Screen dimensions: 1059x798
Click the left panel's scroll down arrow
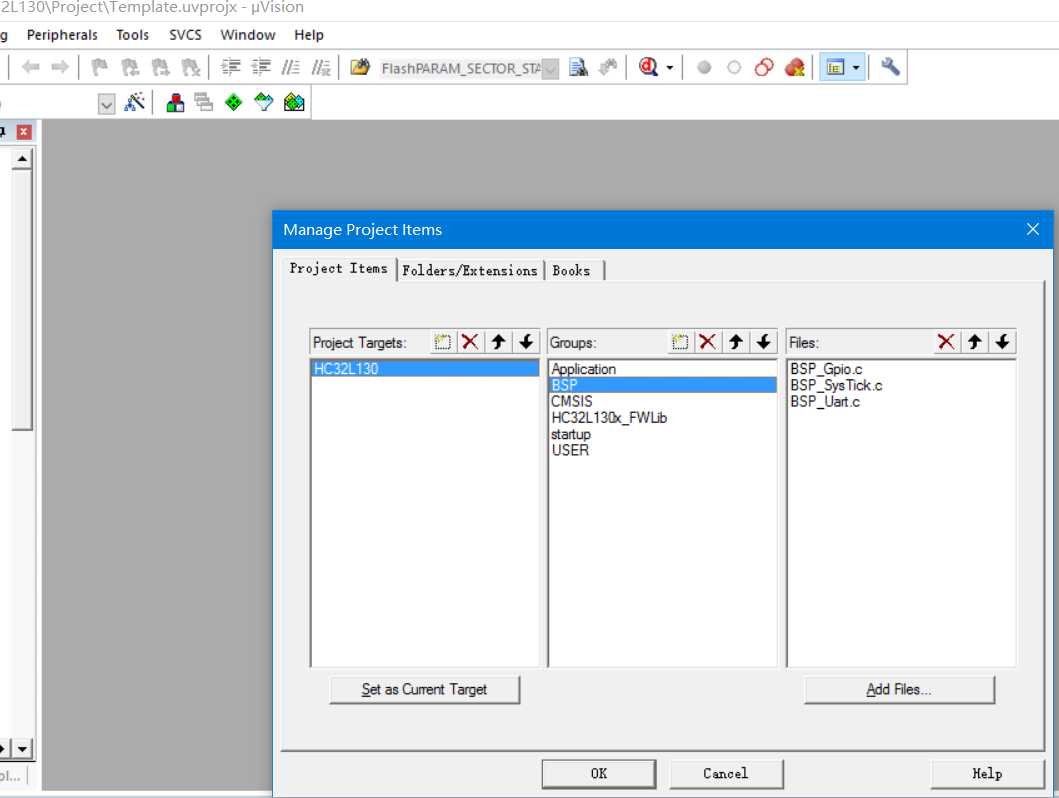[x=22, y=749]
